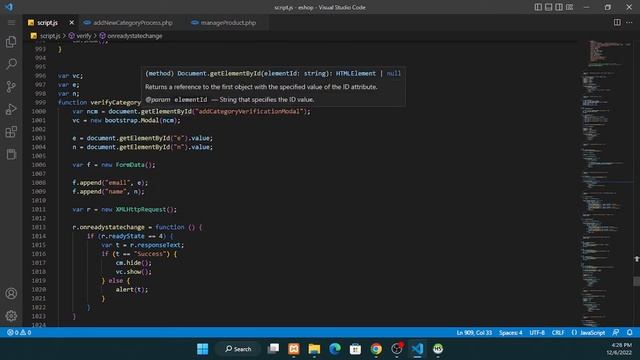
Task: Open the Manage gear icon
Action: (x=11, y=316)
